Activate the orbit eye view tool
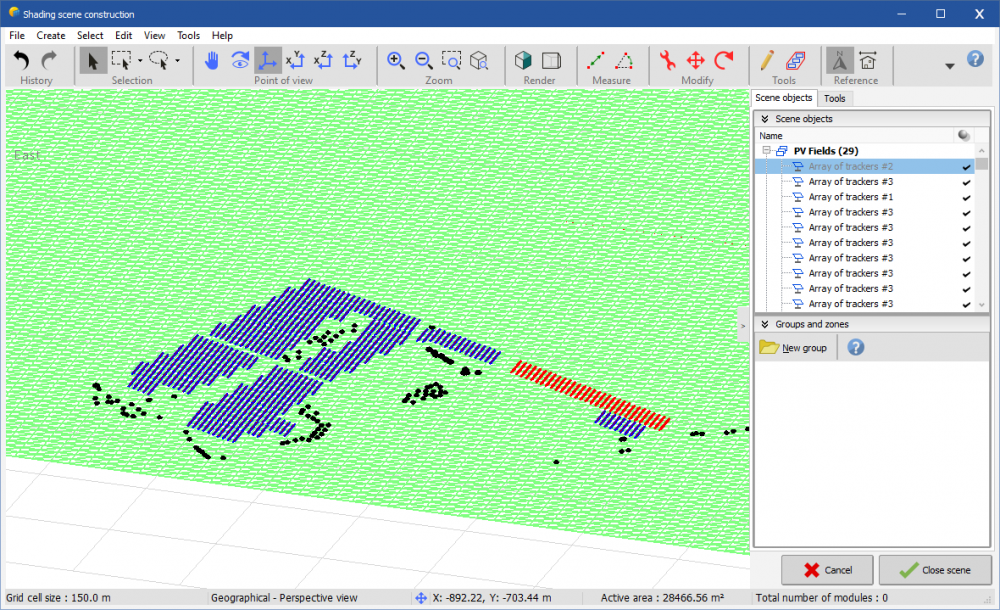The width and height of the screenshot is (1000, 610). click(240, 61)
